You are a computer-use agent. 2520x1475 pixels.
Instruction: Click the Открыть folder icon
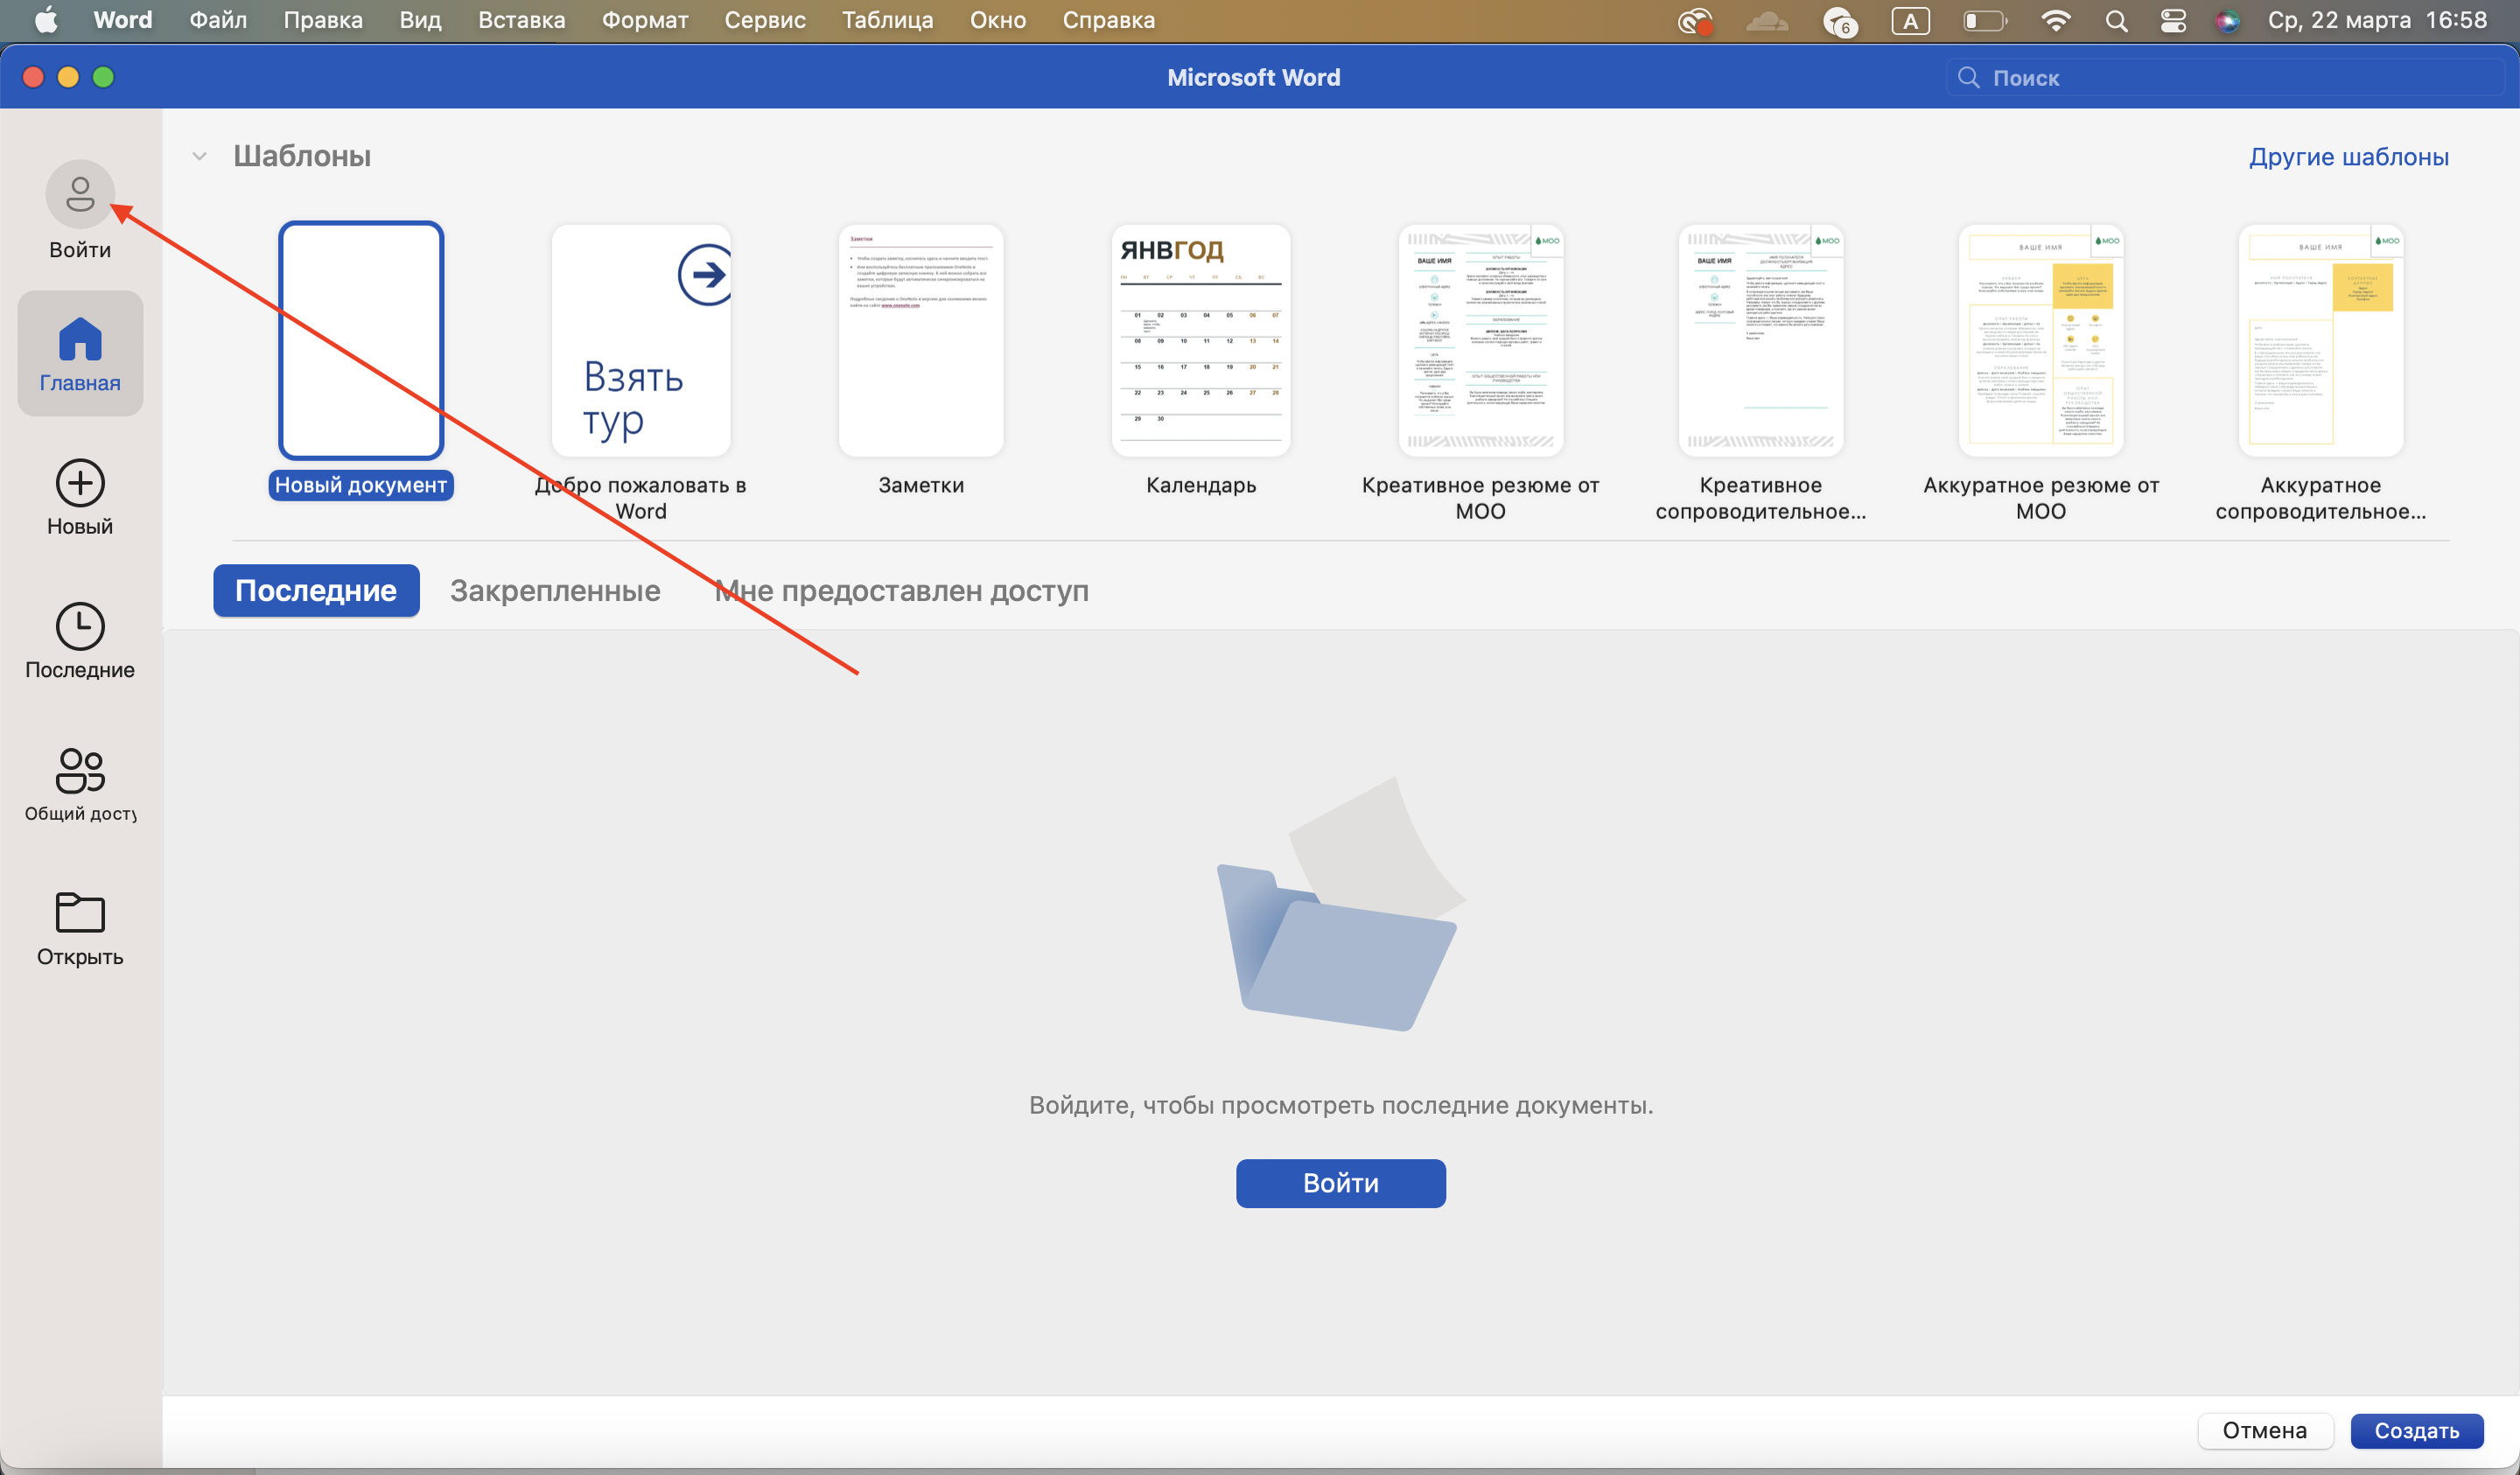point(80,913)
